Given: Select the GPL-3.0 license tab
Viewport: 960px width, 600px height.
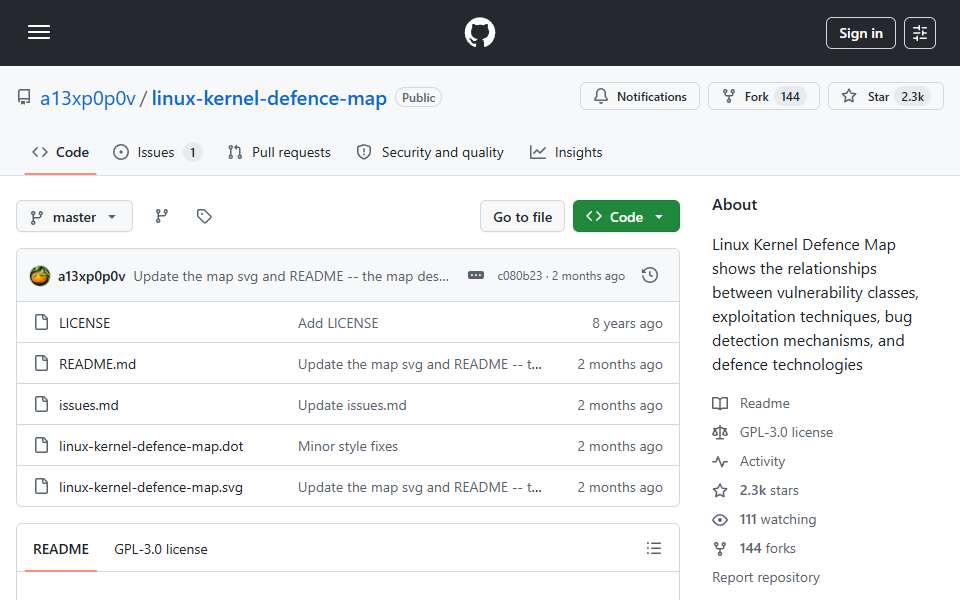Looking at the screenshot, I should pyautogui.click(x=160, y=549).
